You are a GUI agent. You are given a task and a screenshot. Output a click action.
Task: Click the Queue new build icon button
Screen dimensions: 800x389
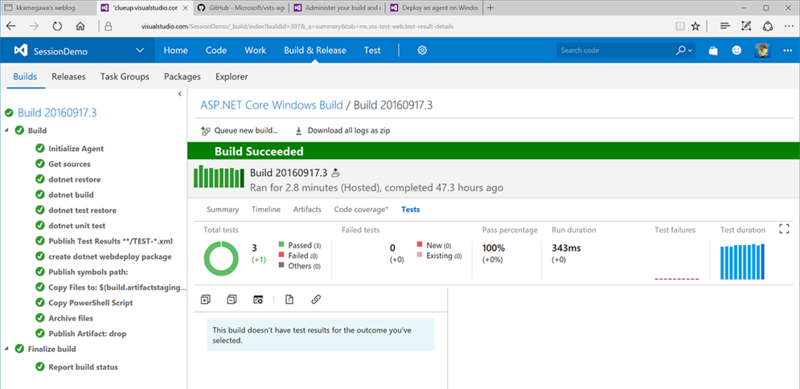[240, 131]
